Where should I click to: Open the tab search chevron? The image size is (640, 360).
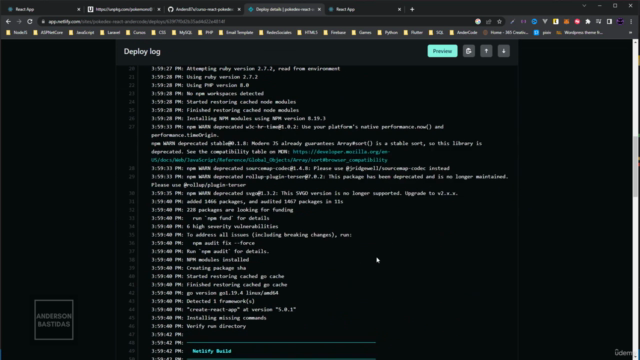point(584,6)
